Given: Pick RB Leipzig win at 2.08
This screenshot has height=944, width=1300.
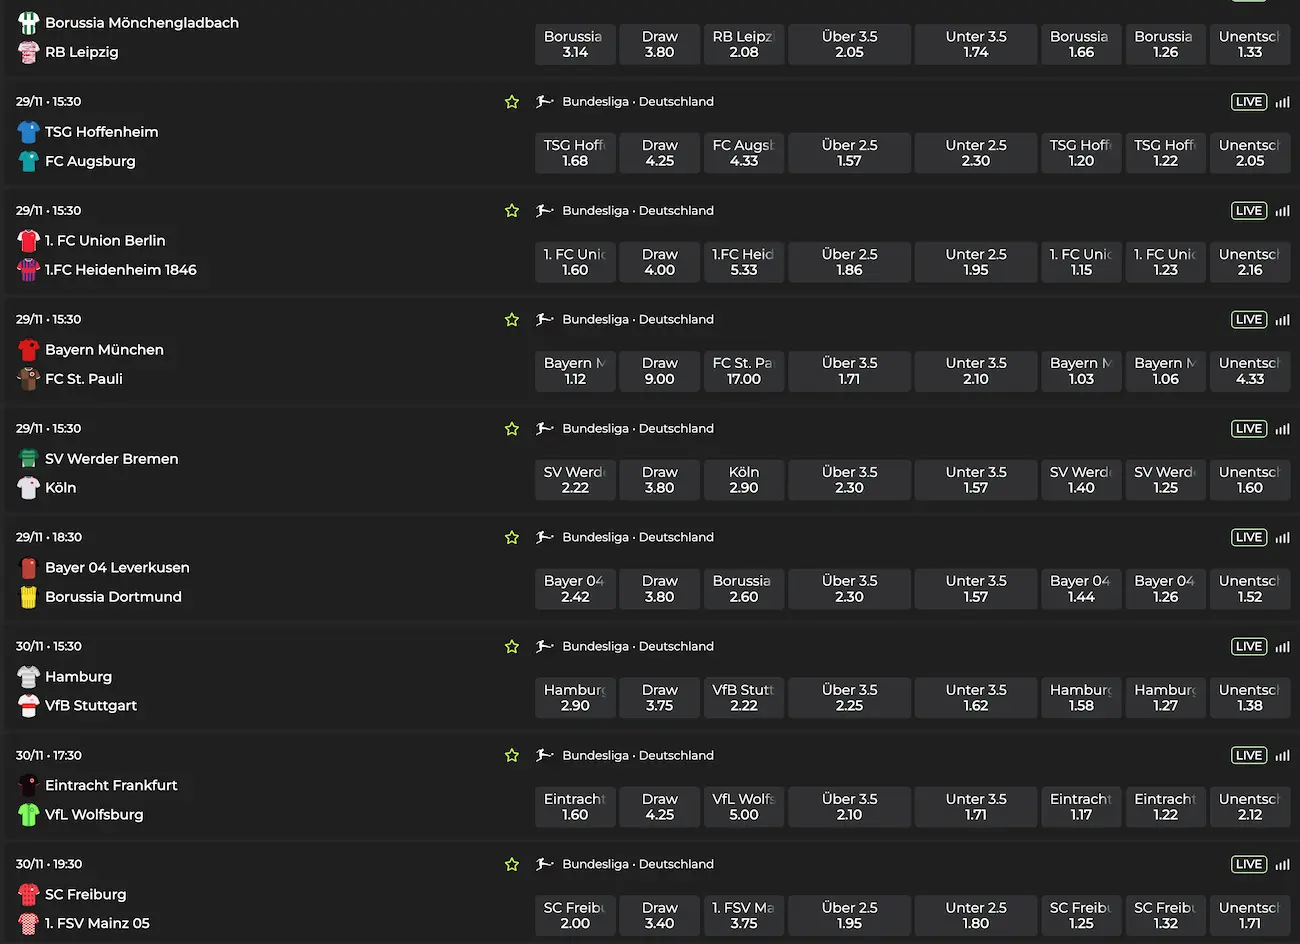Looking at the screenshot, I should [x=743, y=44].
